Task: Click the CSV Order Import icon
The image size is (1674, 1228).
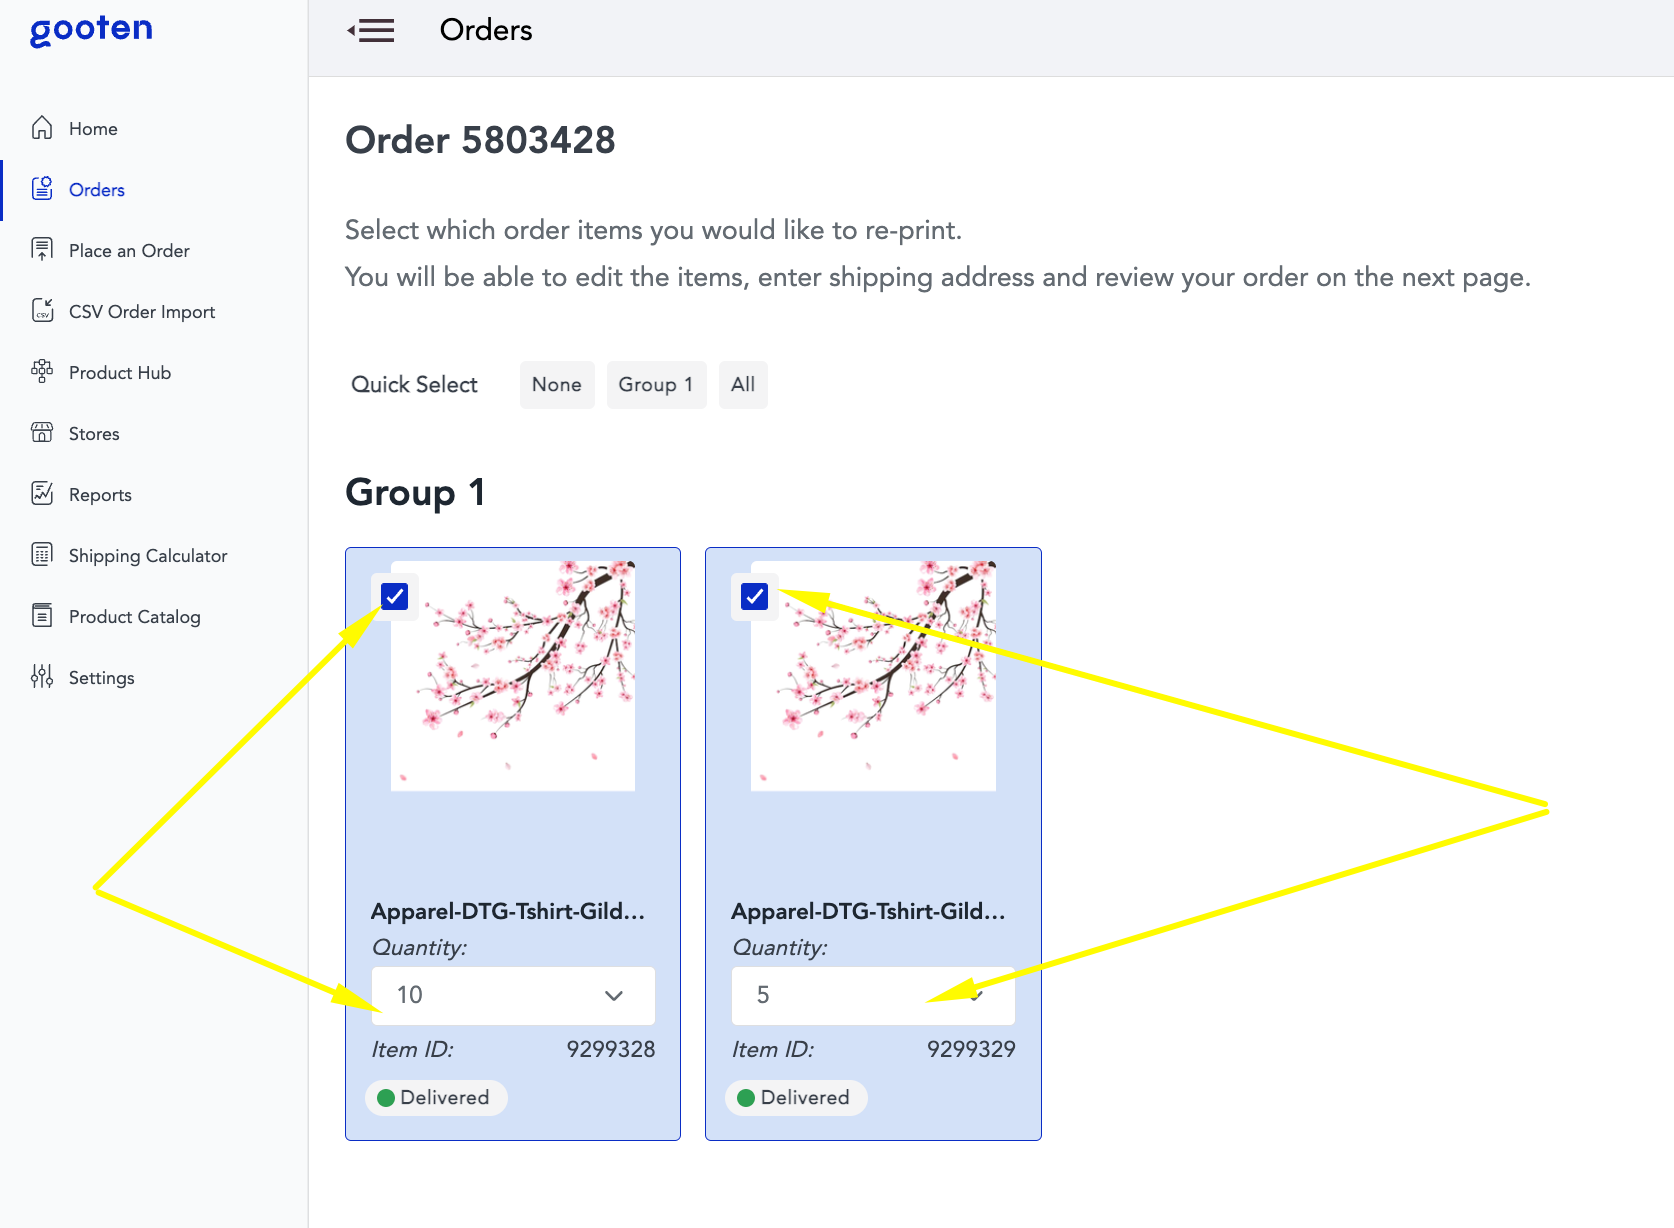Action: 42,311
